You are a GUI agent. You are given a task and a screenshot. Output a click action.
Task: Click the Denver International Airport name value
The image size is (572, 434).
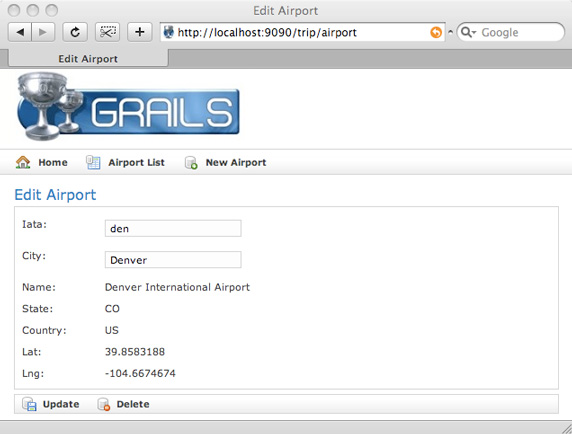177,287
